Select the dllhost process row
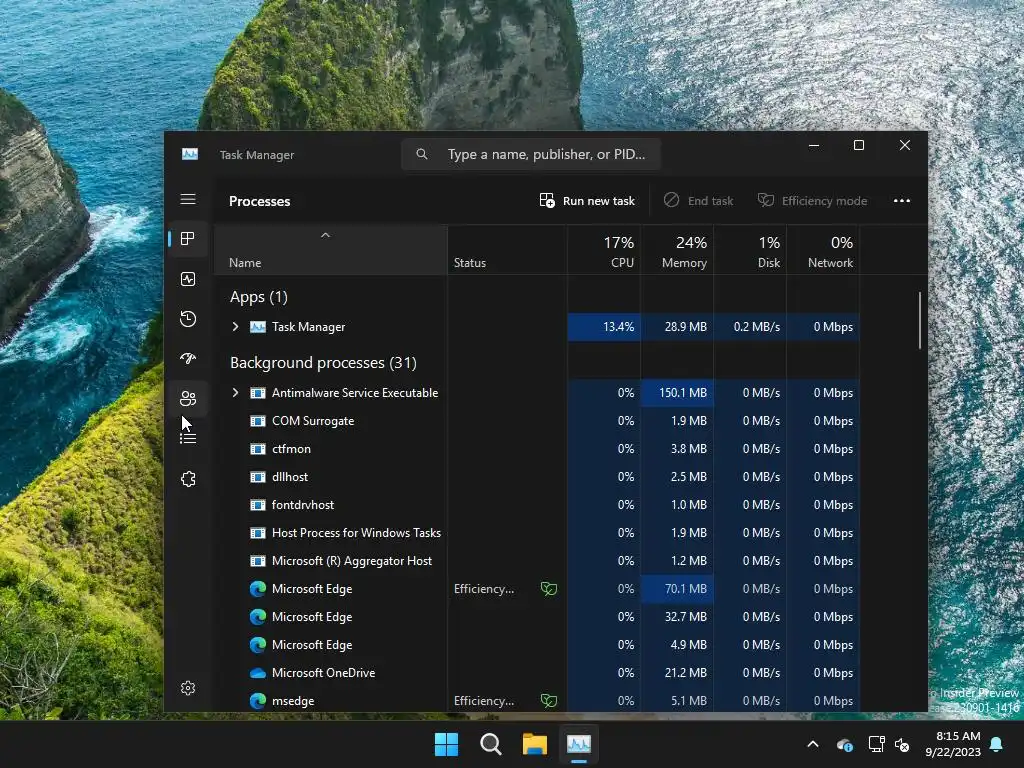This screenshot has width=1024, height=768. pos(538,477)
